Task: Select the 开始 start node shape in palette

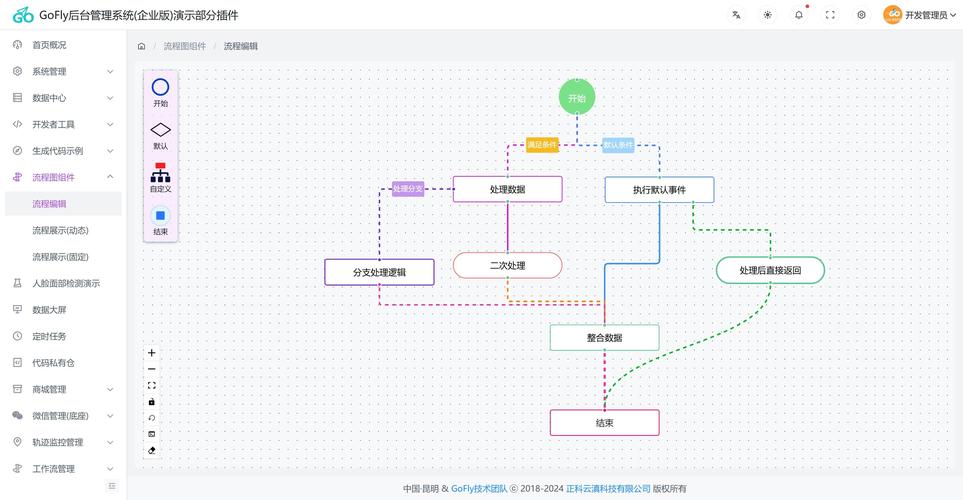Action: click(x=160, y=93)
